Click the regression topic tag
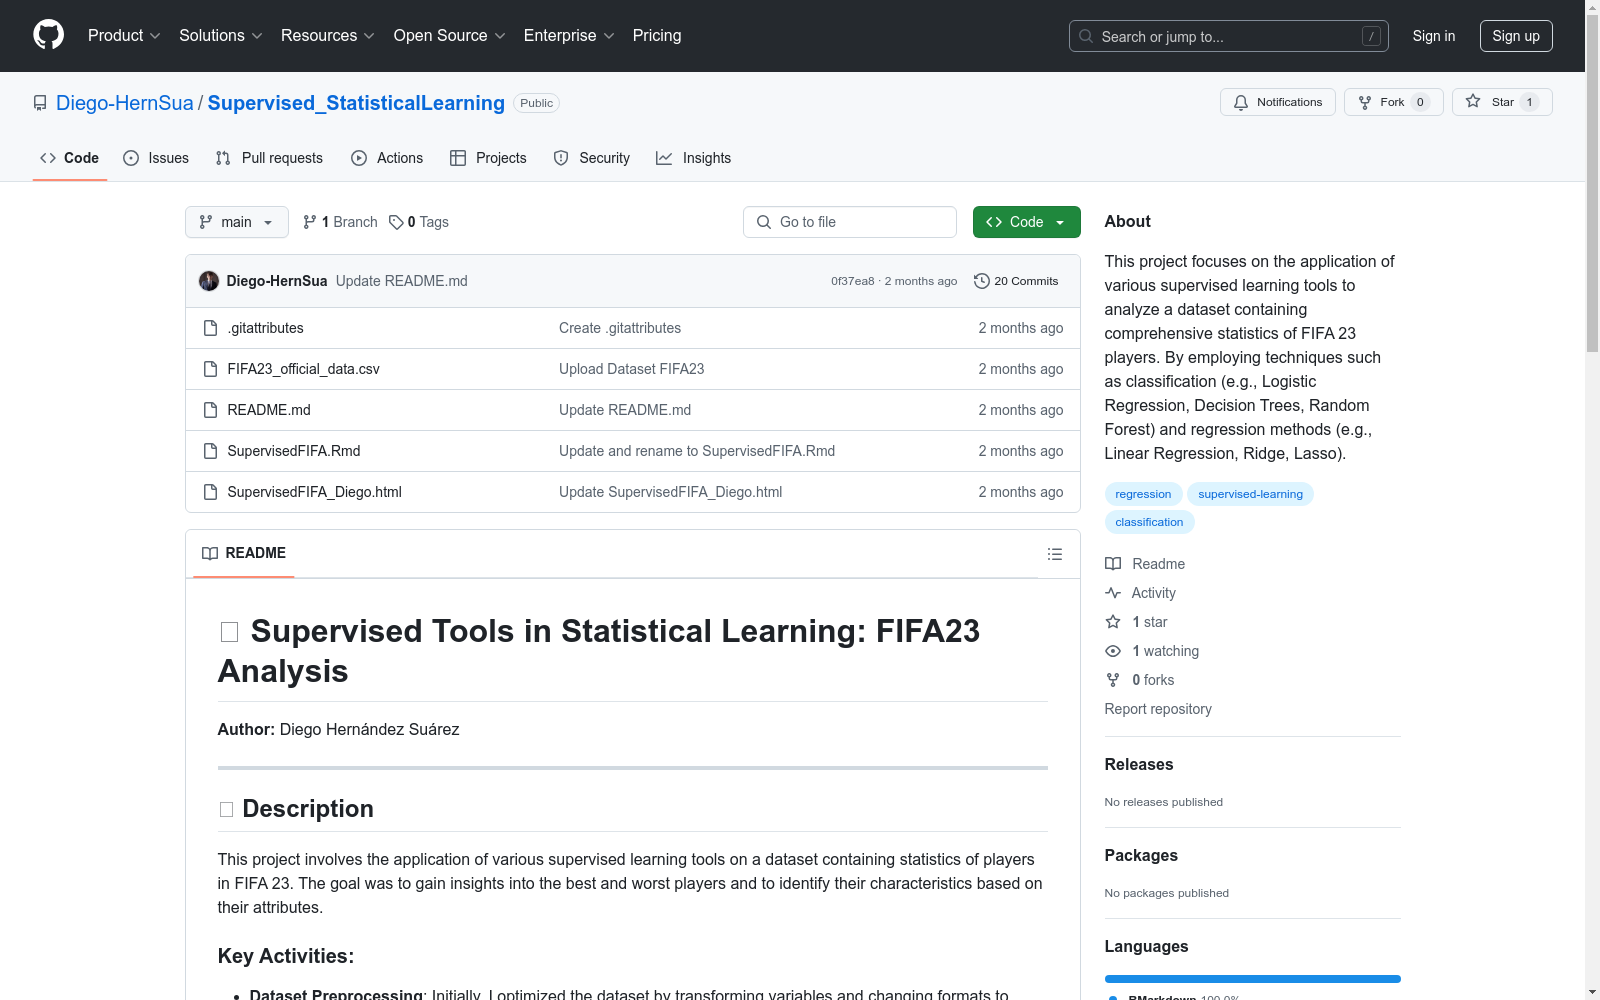Viewport: 1600px width, 1000px height. point(1143,494)
